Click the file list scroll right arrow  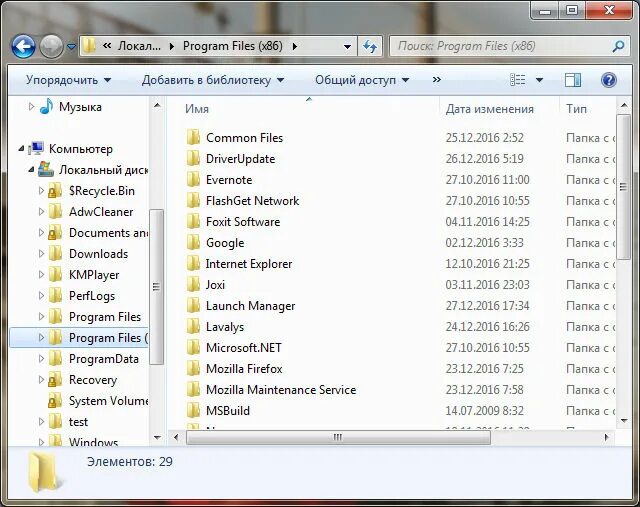[x=607, y=438]
